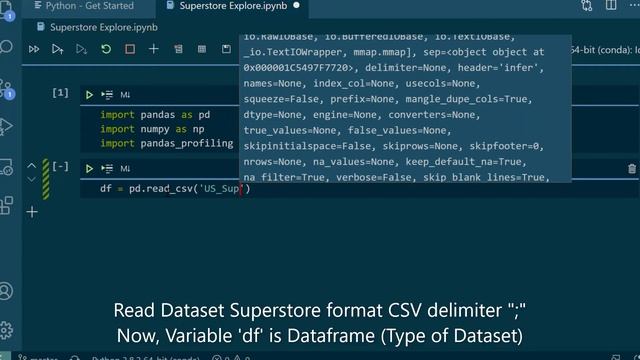Open the Extensions view
640x360 pixels.
tap(6, 205)
